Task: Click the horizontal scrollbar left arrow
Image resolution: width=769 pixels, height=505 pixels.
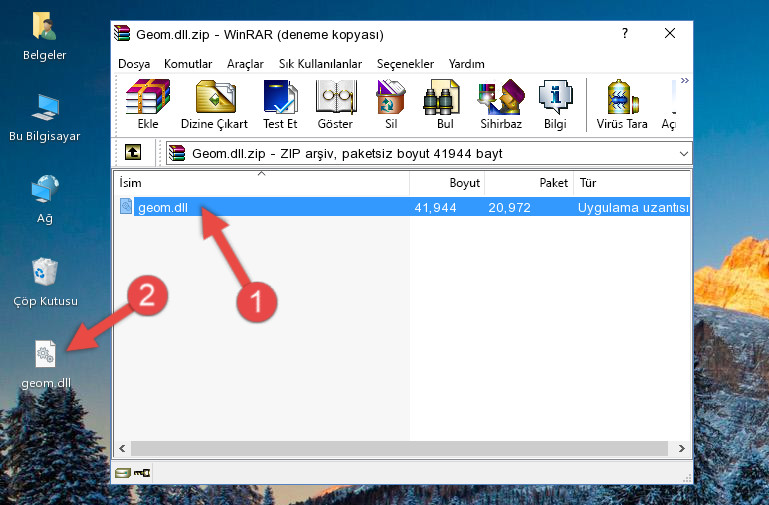Action: [x=122, y=448]
